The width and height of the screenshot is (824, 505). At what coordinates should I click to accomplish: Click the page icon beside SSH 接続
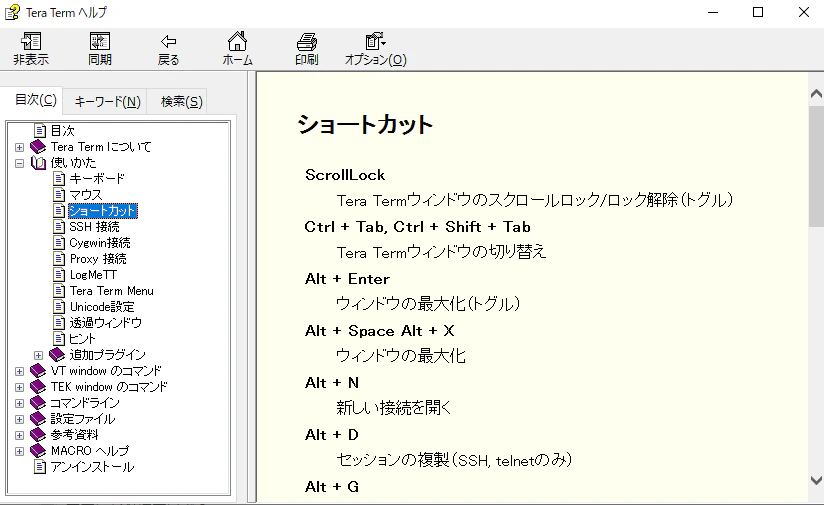pos(59,226)
